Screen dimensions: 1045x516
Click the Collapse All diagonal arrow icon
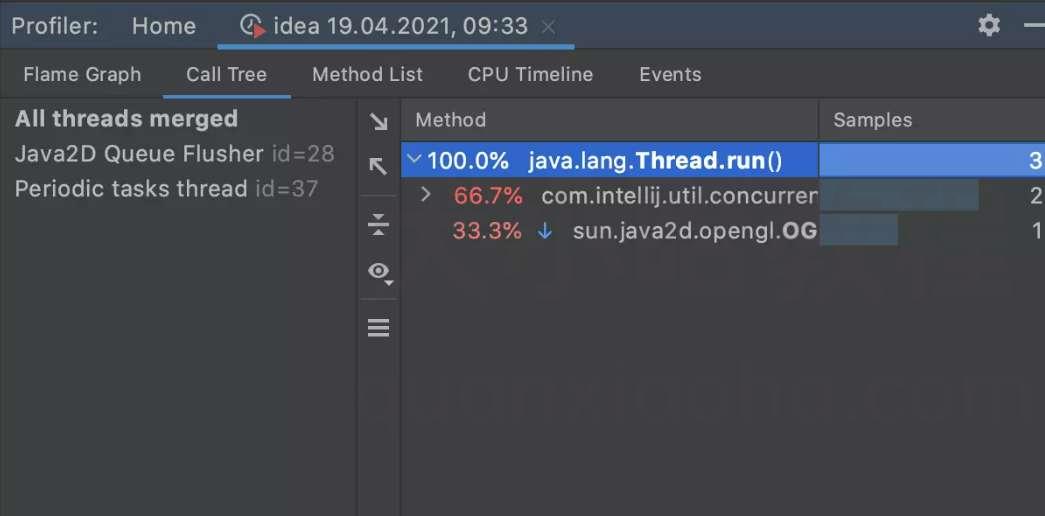coord(379,166)
